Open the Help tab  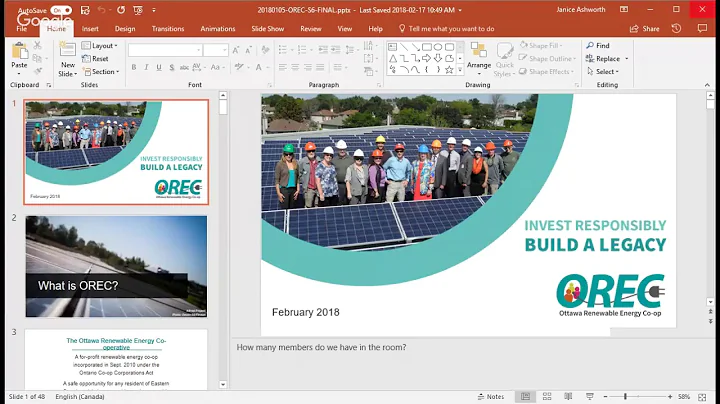pos(375,28)
